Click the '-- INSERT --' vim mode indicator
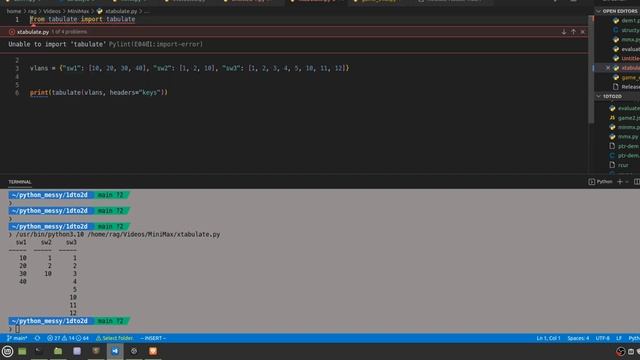Viewport: 640px width, 360px height. pos(153,338)
